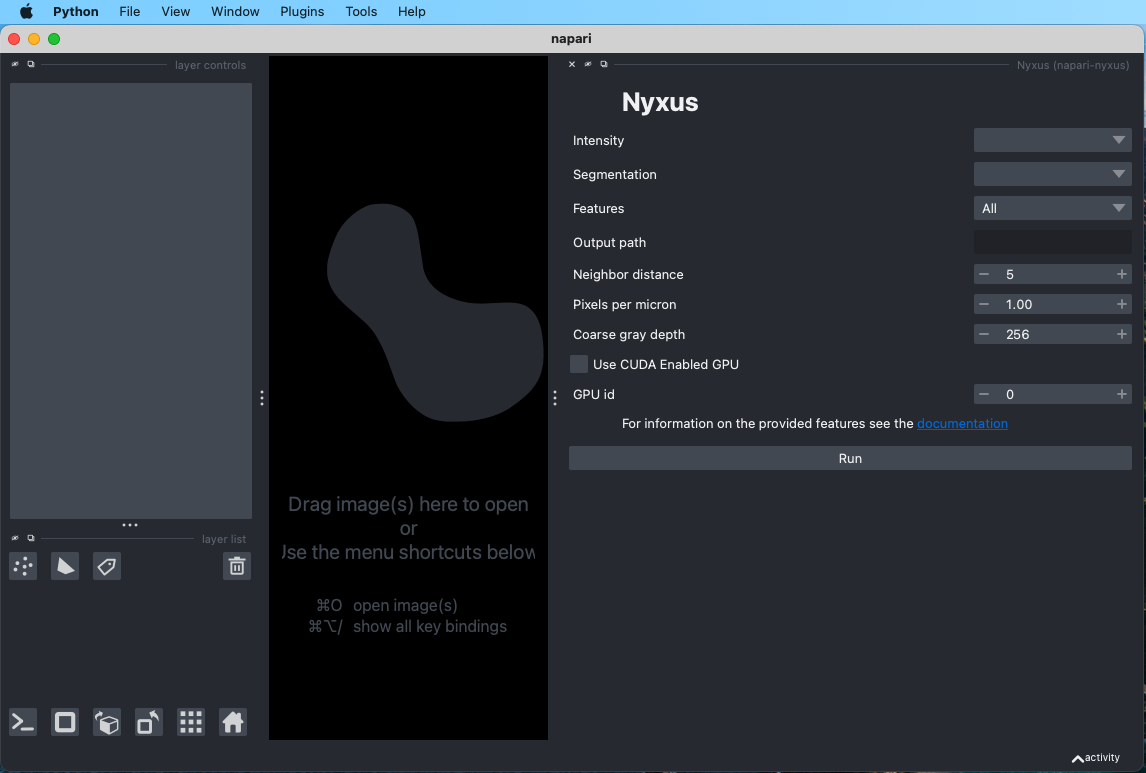The height and width of the screenshot is (773, 1146).
Task: Float the layer list panel
Action: point(31,538)
